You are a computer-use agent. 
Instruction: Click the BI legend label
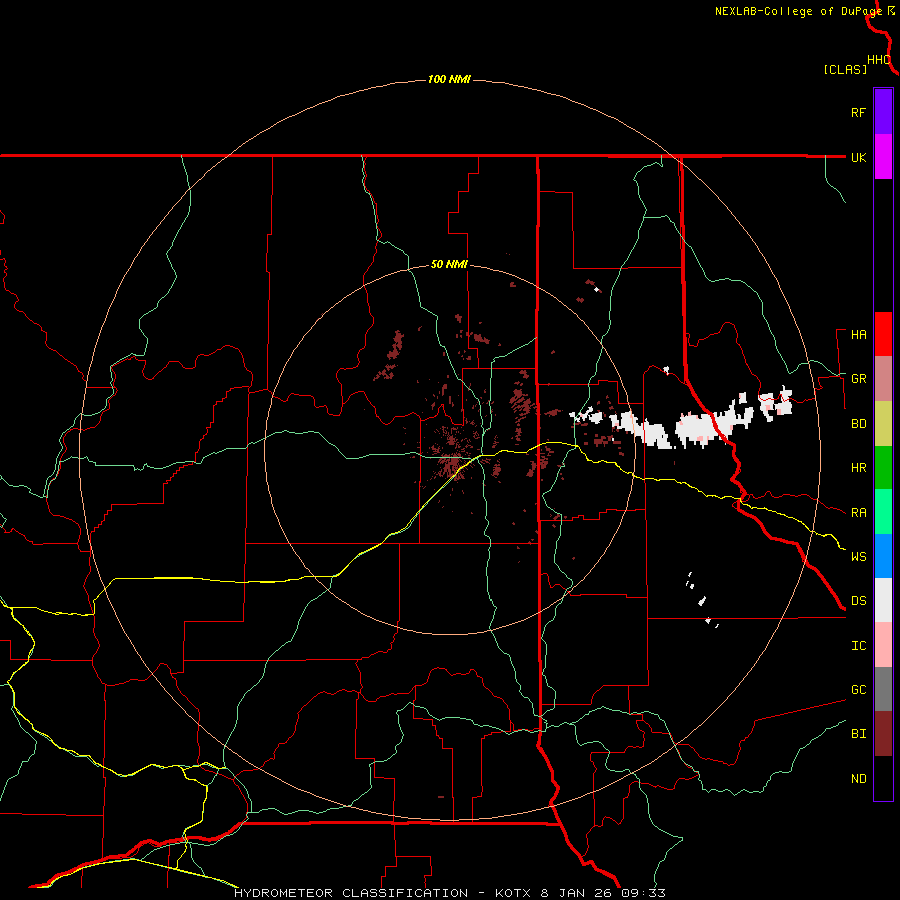858,734
